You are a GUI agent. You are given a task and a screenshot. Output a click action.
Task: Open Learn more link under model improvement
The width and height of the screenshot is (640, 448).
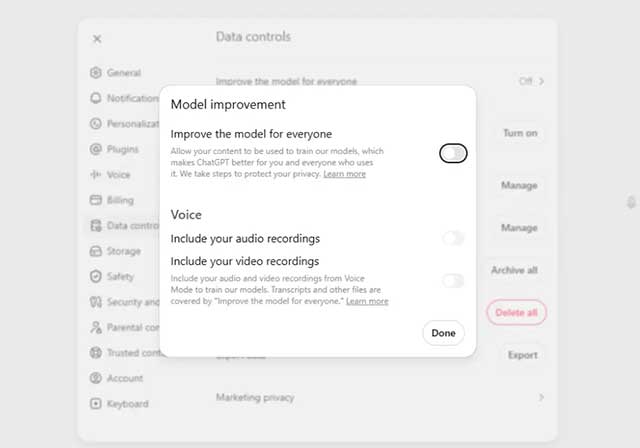[344, 174]
